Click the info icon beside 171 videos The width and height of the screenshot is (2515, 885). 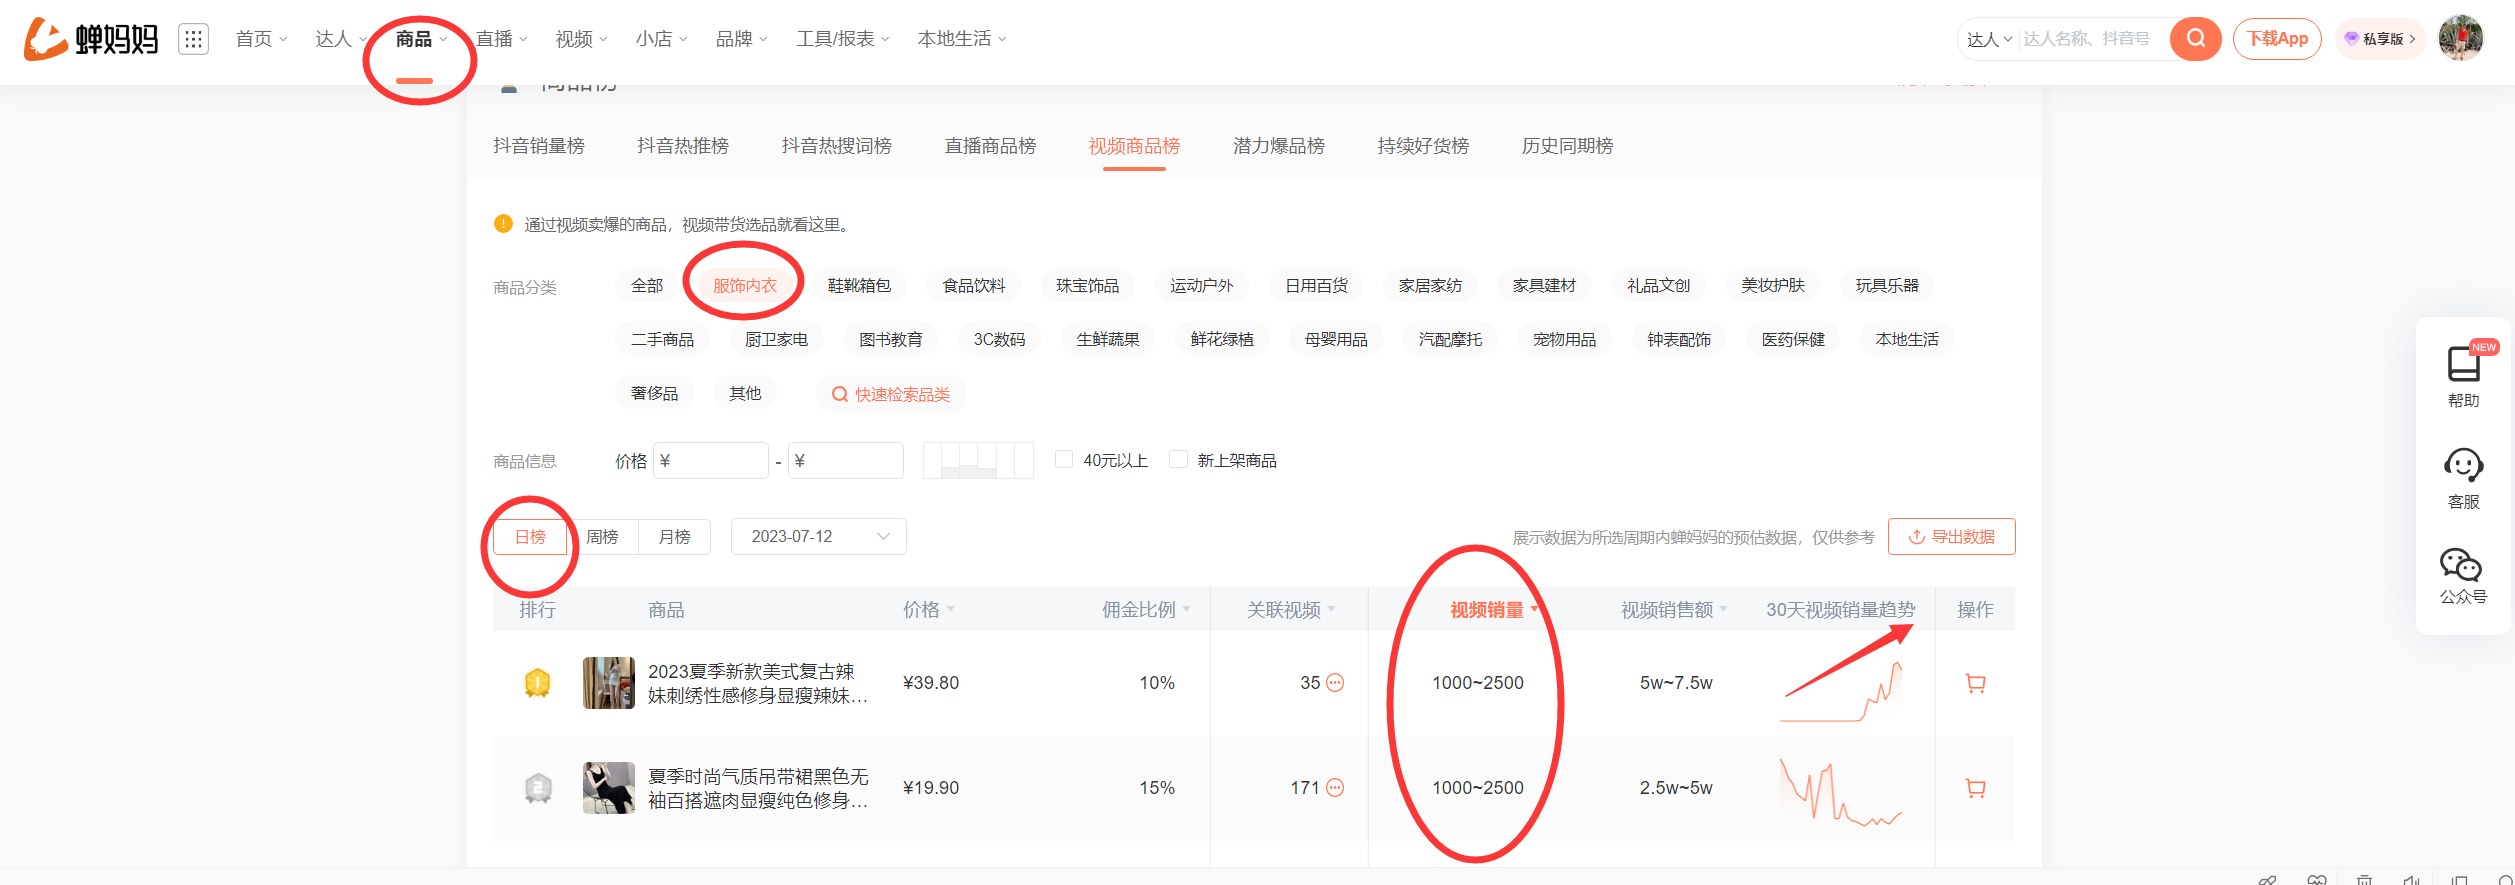pyautogui.click(x=1335, y=788)
